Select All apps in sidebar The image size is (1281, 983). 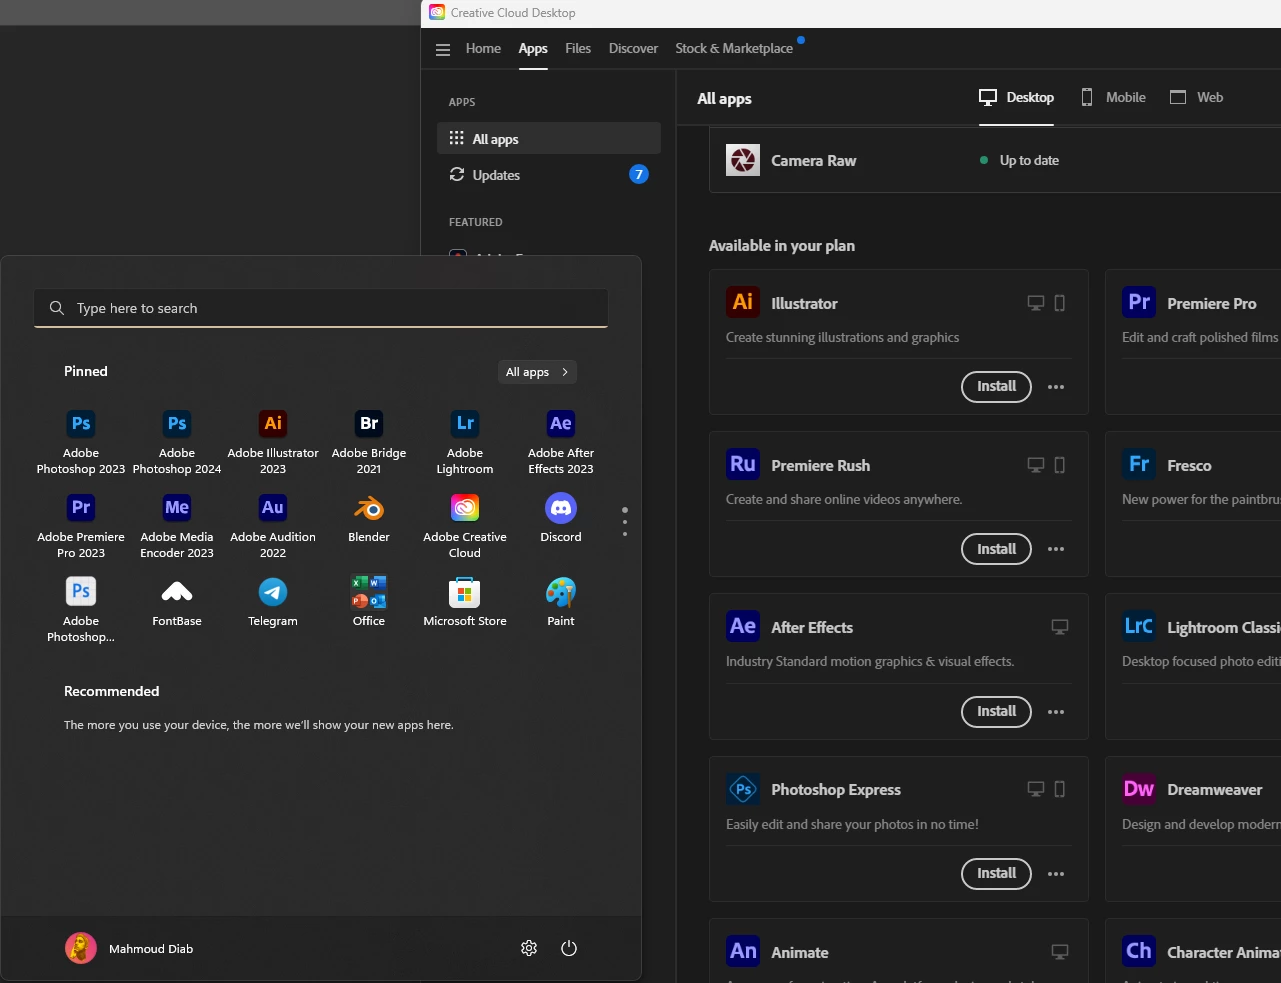pyautogui.click(x=549, y=138)
